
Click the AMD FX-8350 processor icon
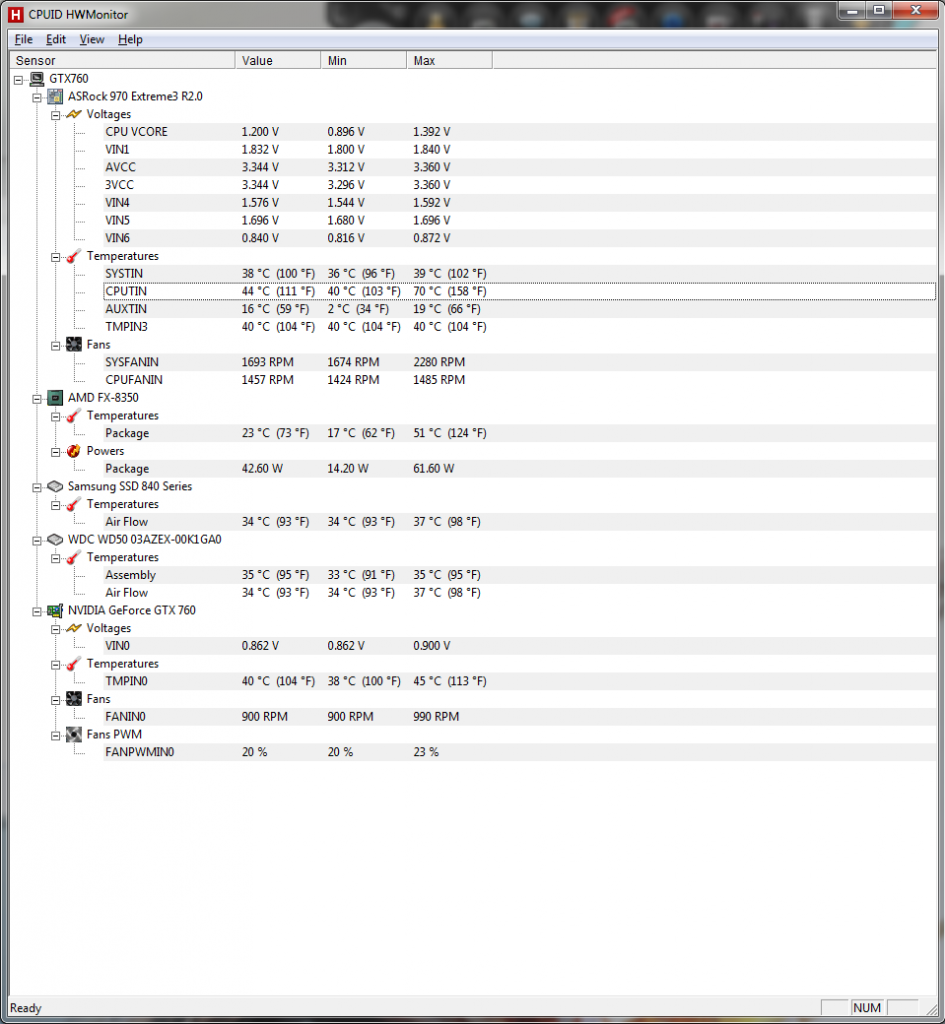(56, 398)
